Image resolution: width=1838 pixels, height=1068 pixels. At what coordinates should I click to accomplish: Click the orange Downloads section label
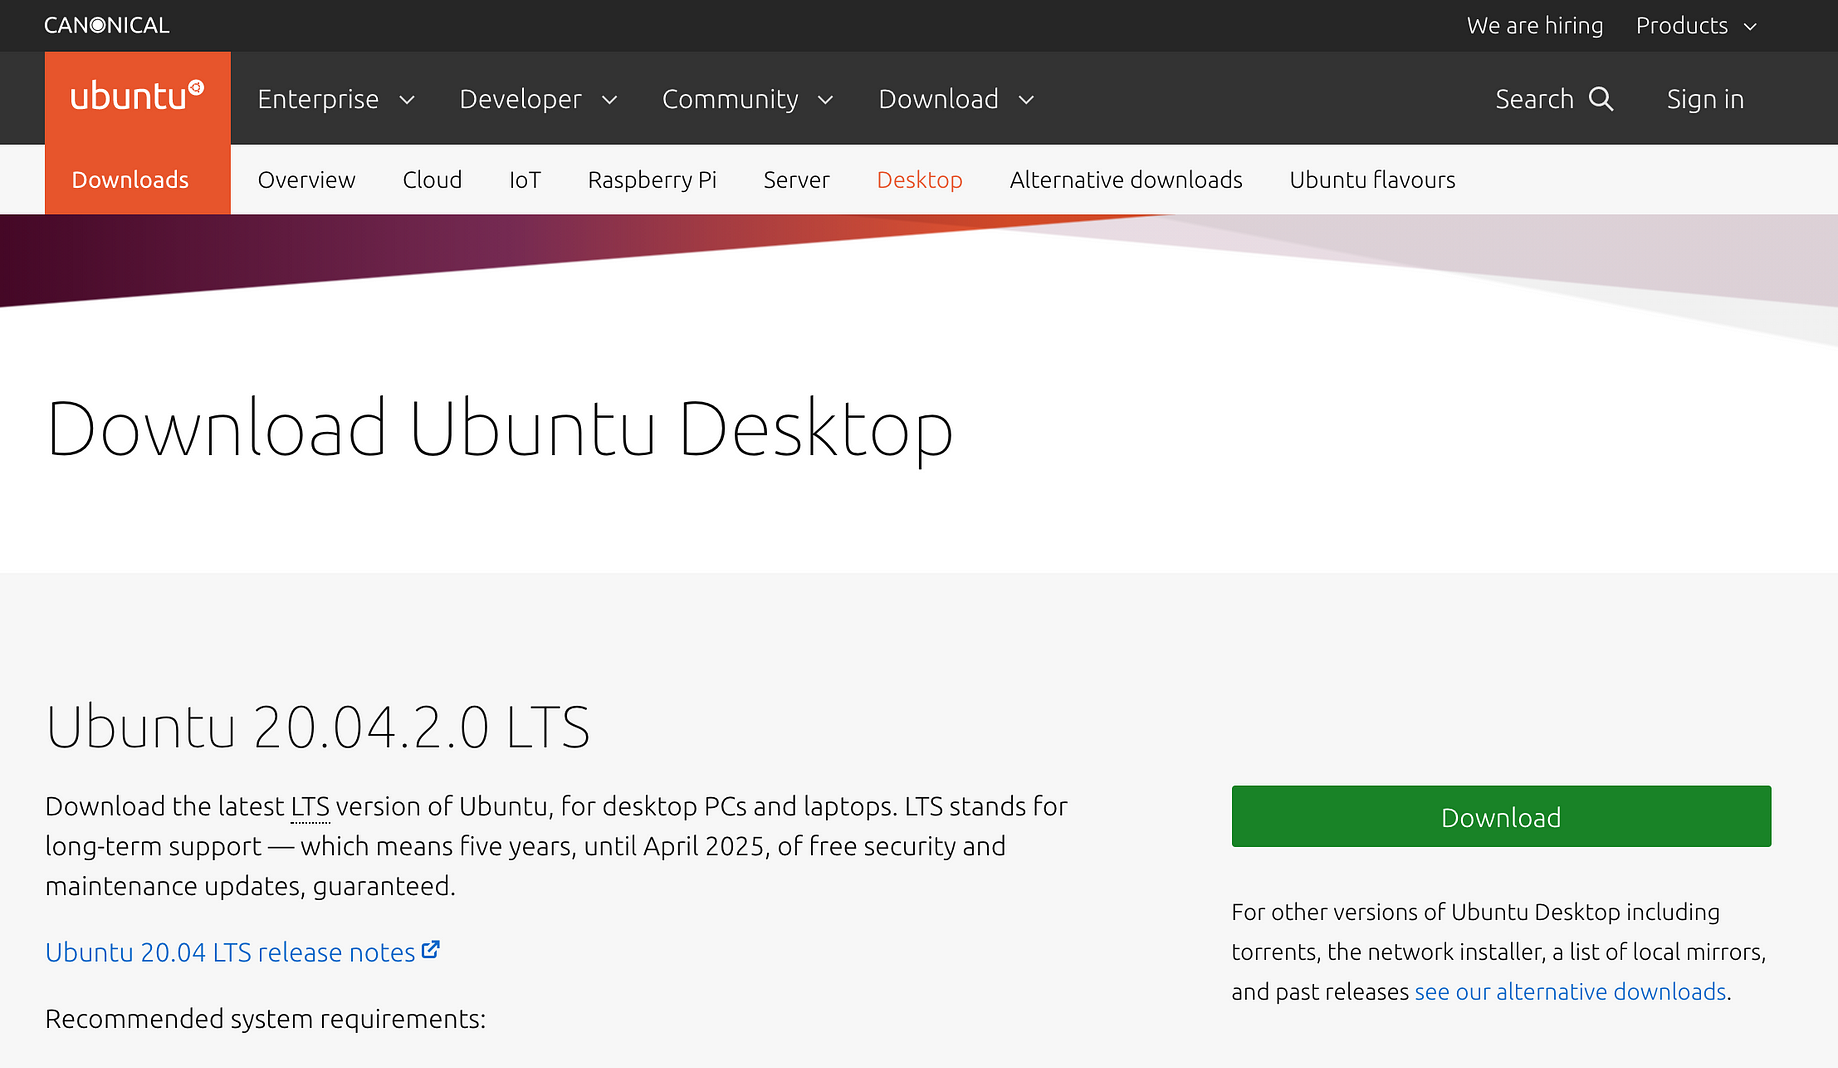click(x=130, y=180)
